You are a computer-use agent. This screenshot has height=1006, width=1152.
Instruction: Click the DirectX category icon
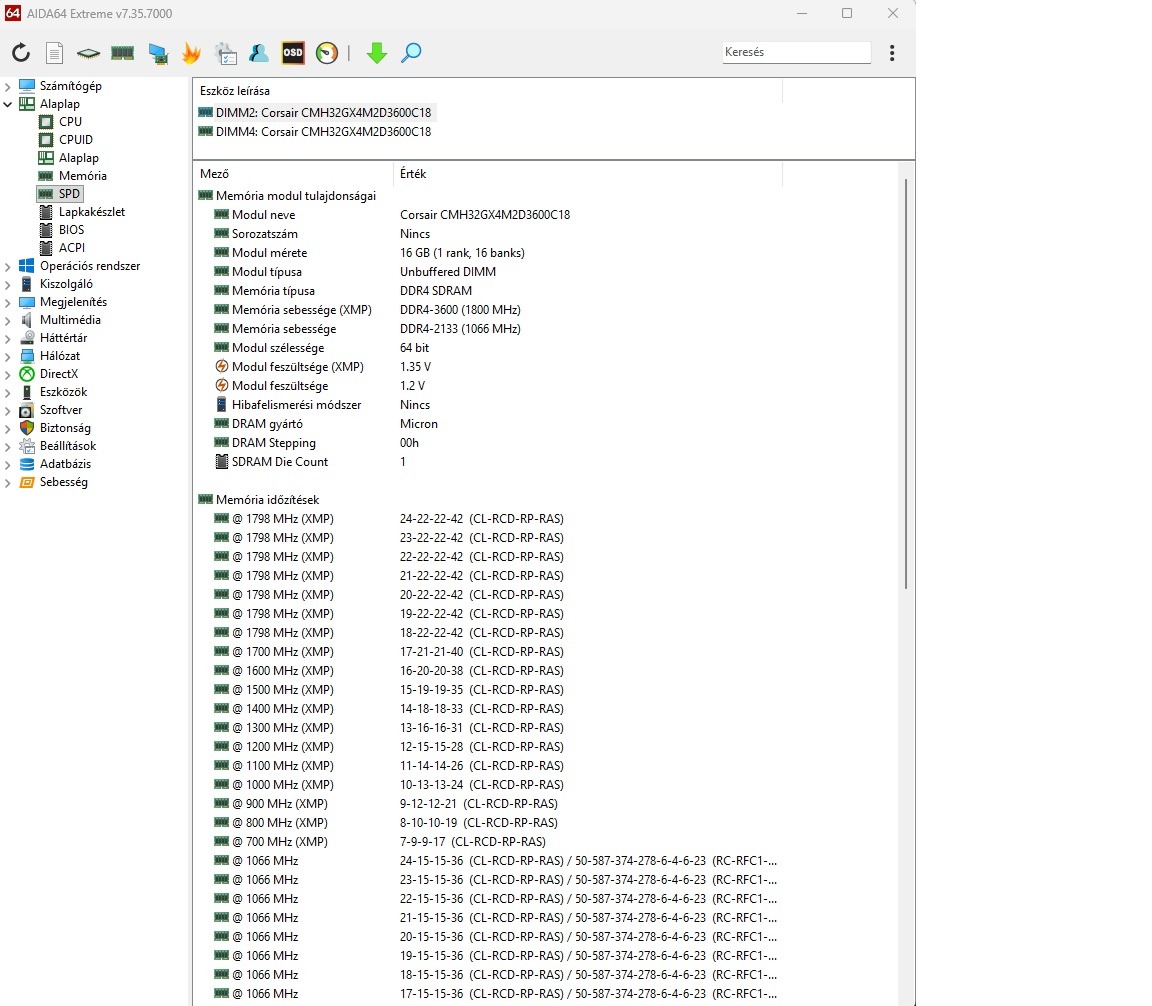(27, 374)
